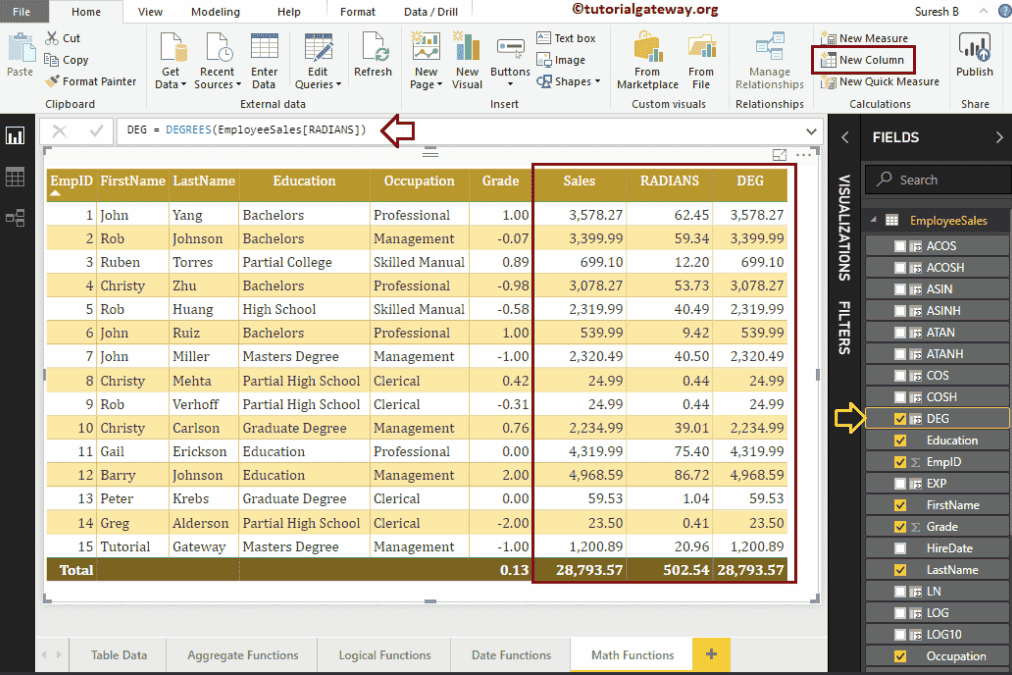This screenshot has height=675, width=1012.
Task: Open the From Marketplace custom visuals
Action: point(647,62)
